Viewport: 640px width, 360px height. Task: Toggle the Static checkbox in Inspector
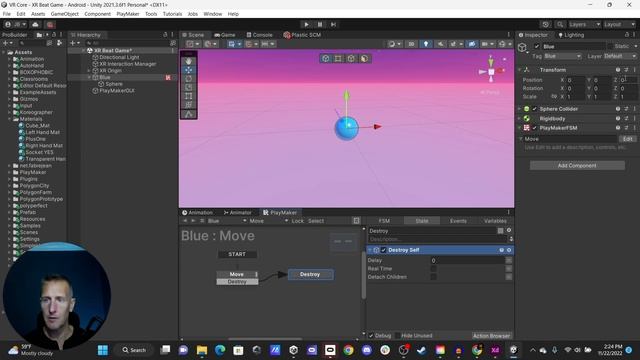(610, 47)
